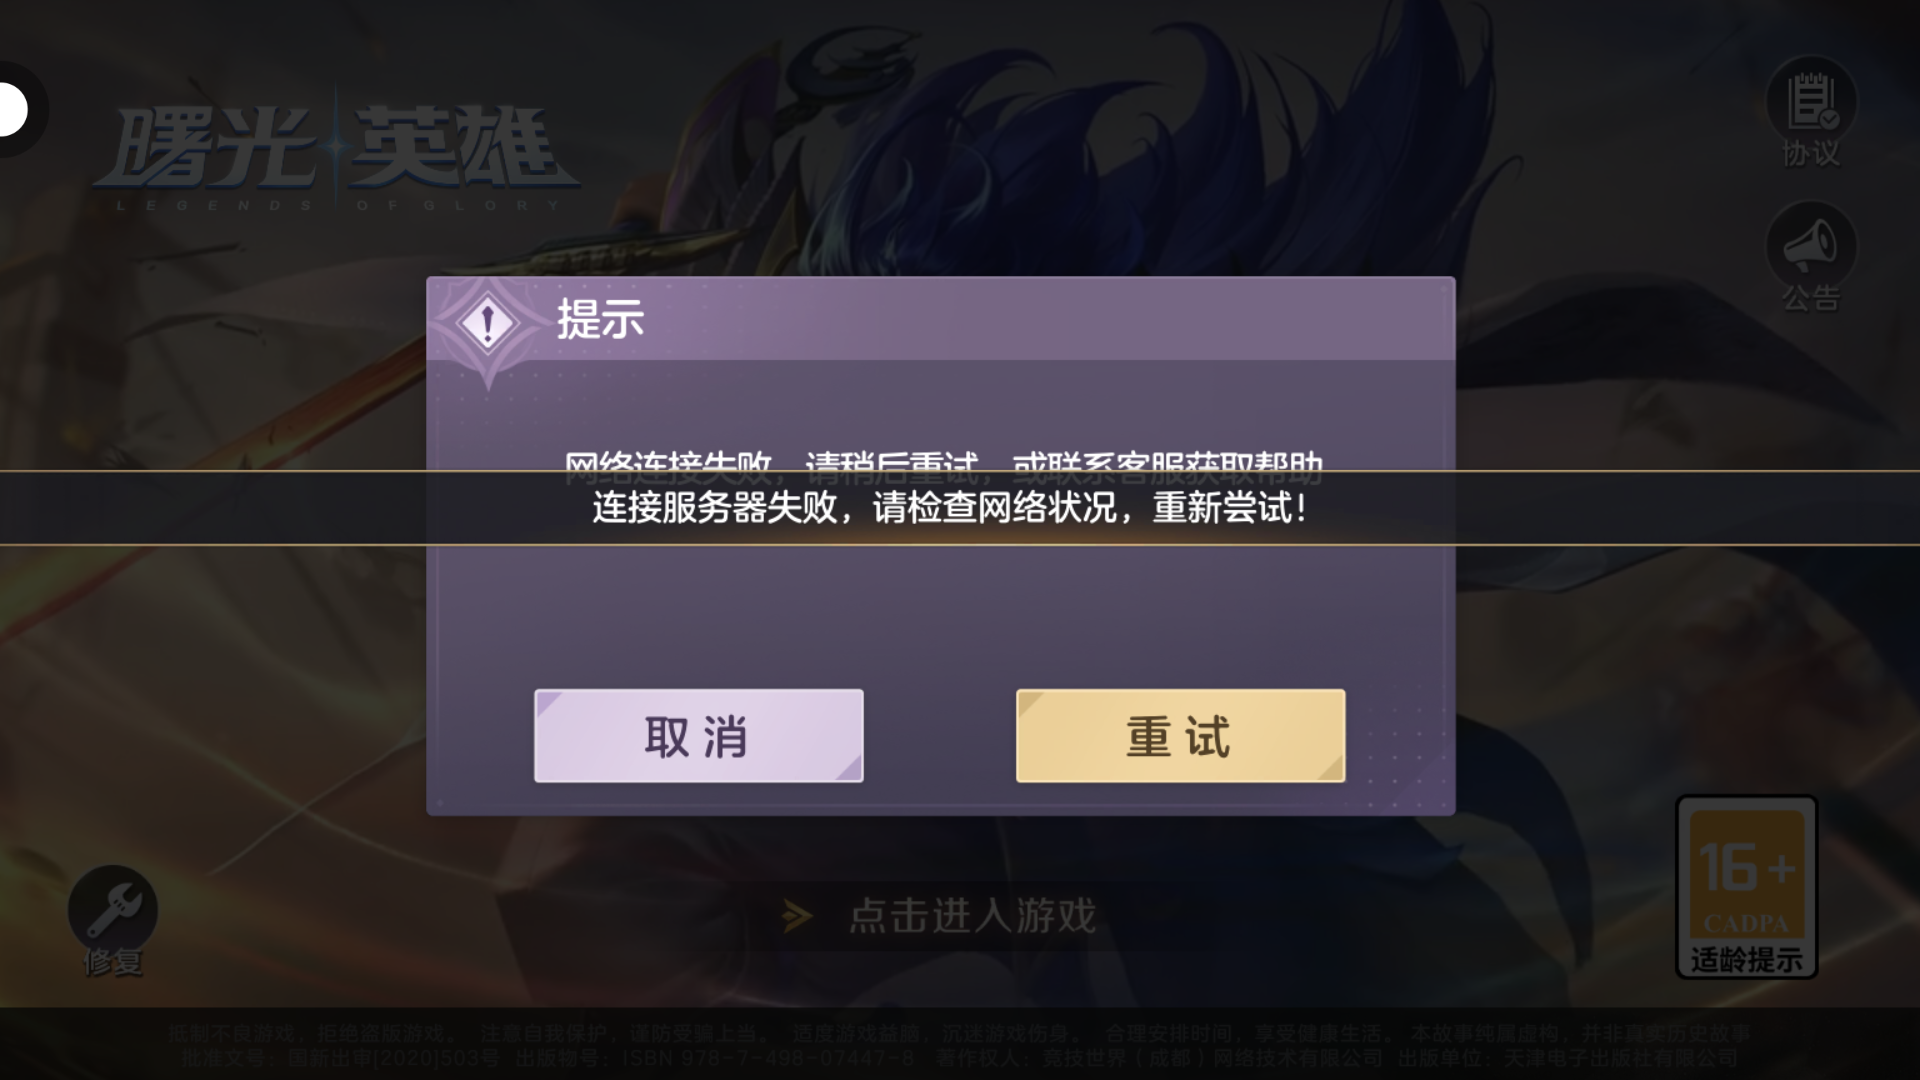This screenshot has width=1920, height=1080.
Task: Click the footer health advisory notice text
Action: click(960, 1034)
